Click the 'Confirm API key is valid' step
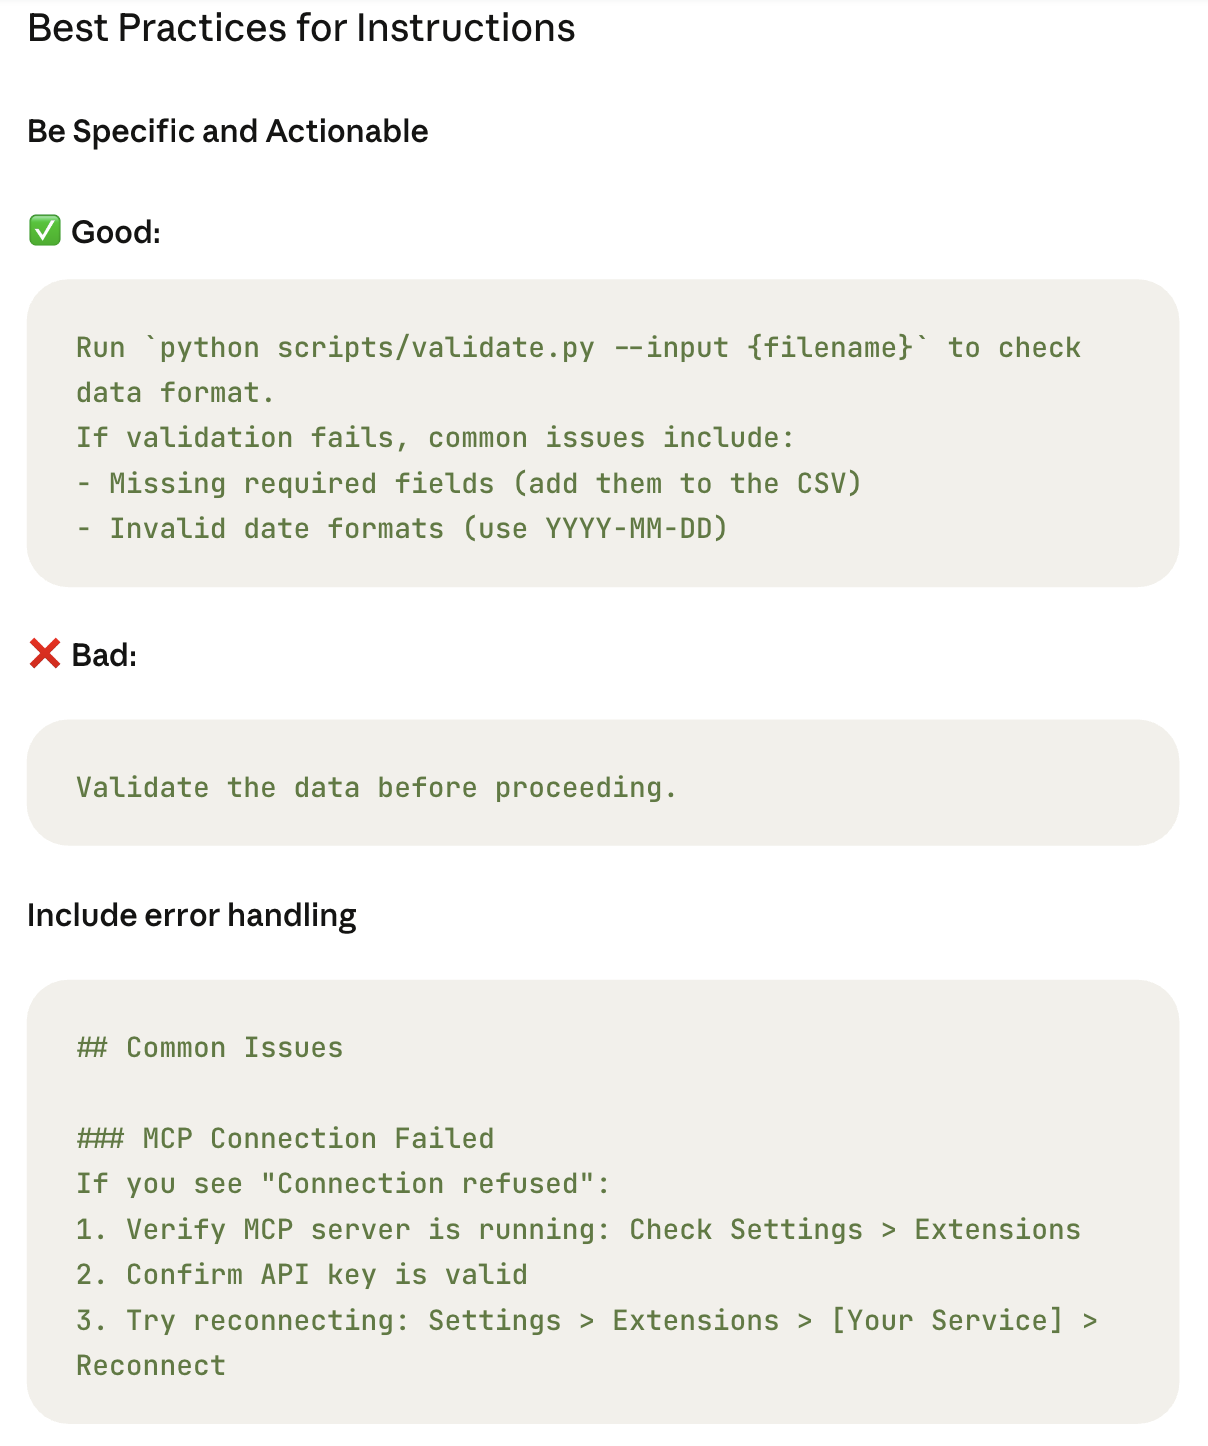The image size is (1208, 1446). click(x=302, y=1274)
